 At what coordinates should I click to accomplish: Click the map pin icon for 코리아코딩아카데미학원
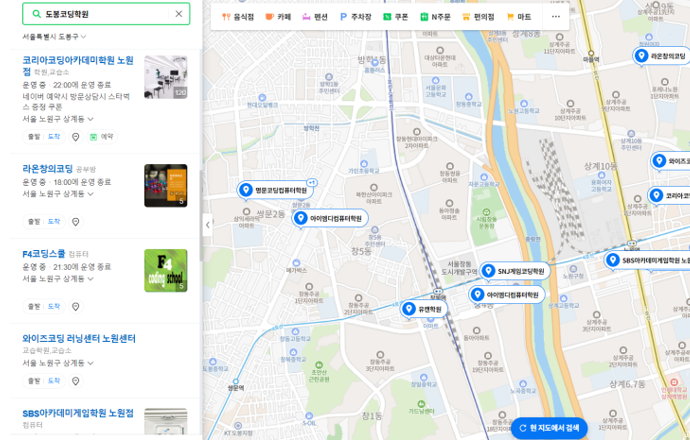(76, 137)
